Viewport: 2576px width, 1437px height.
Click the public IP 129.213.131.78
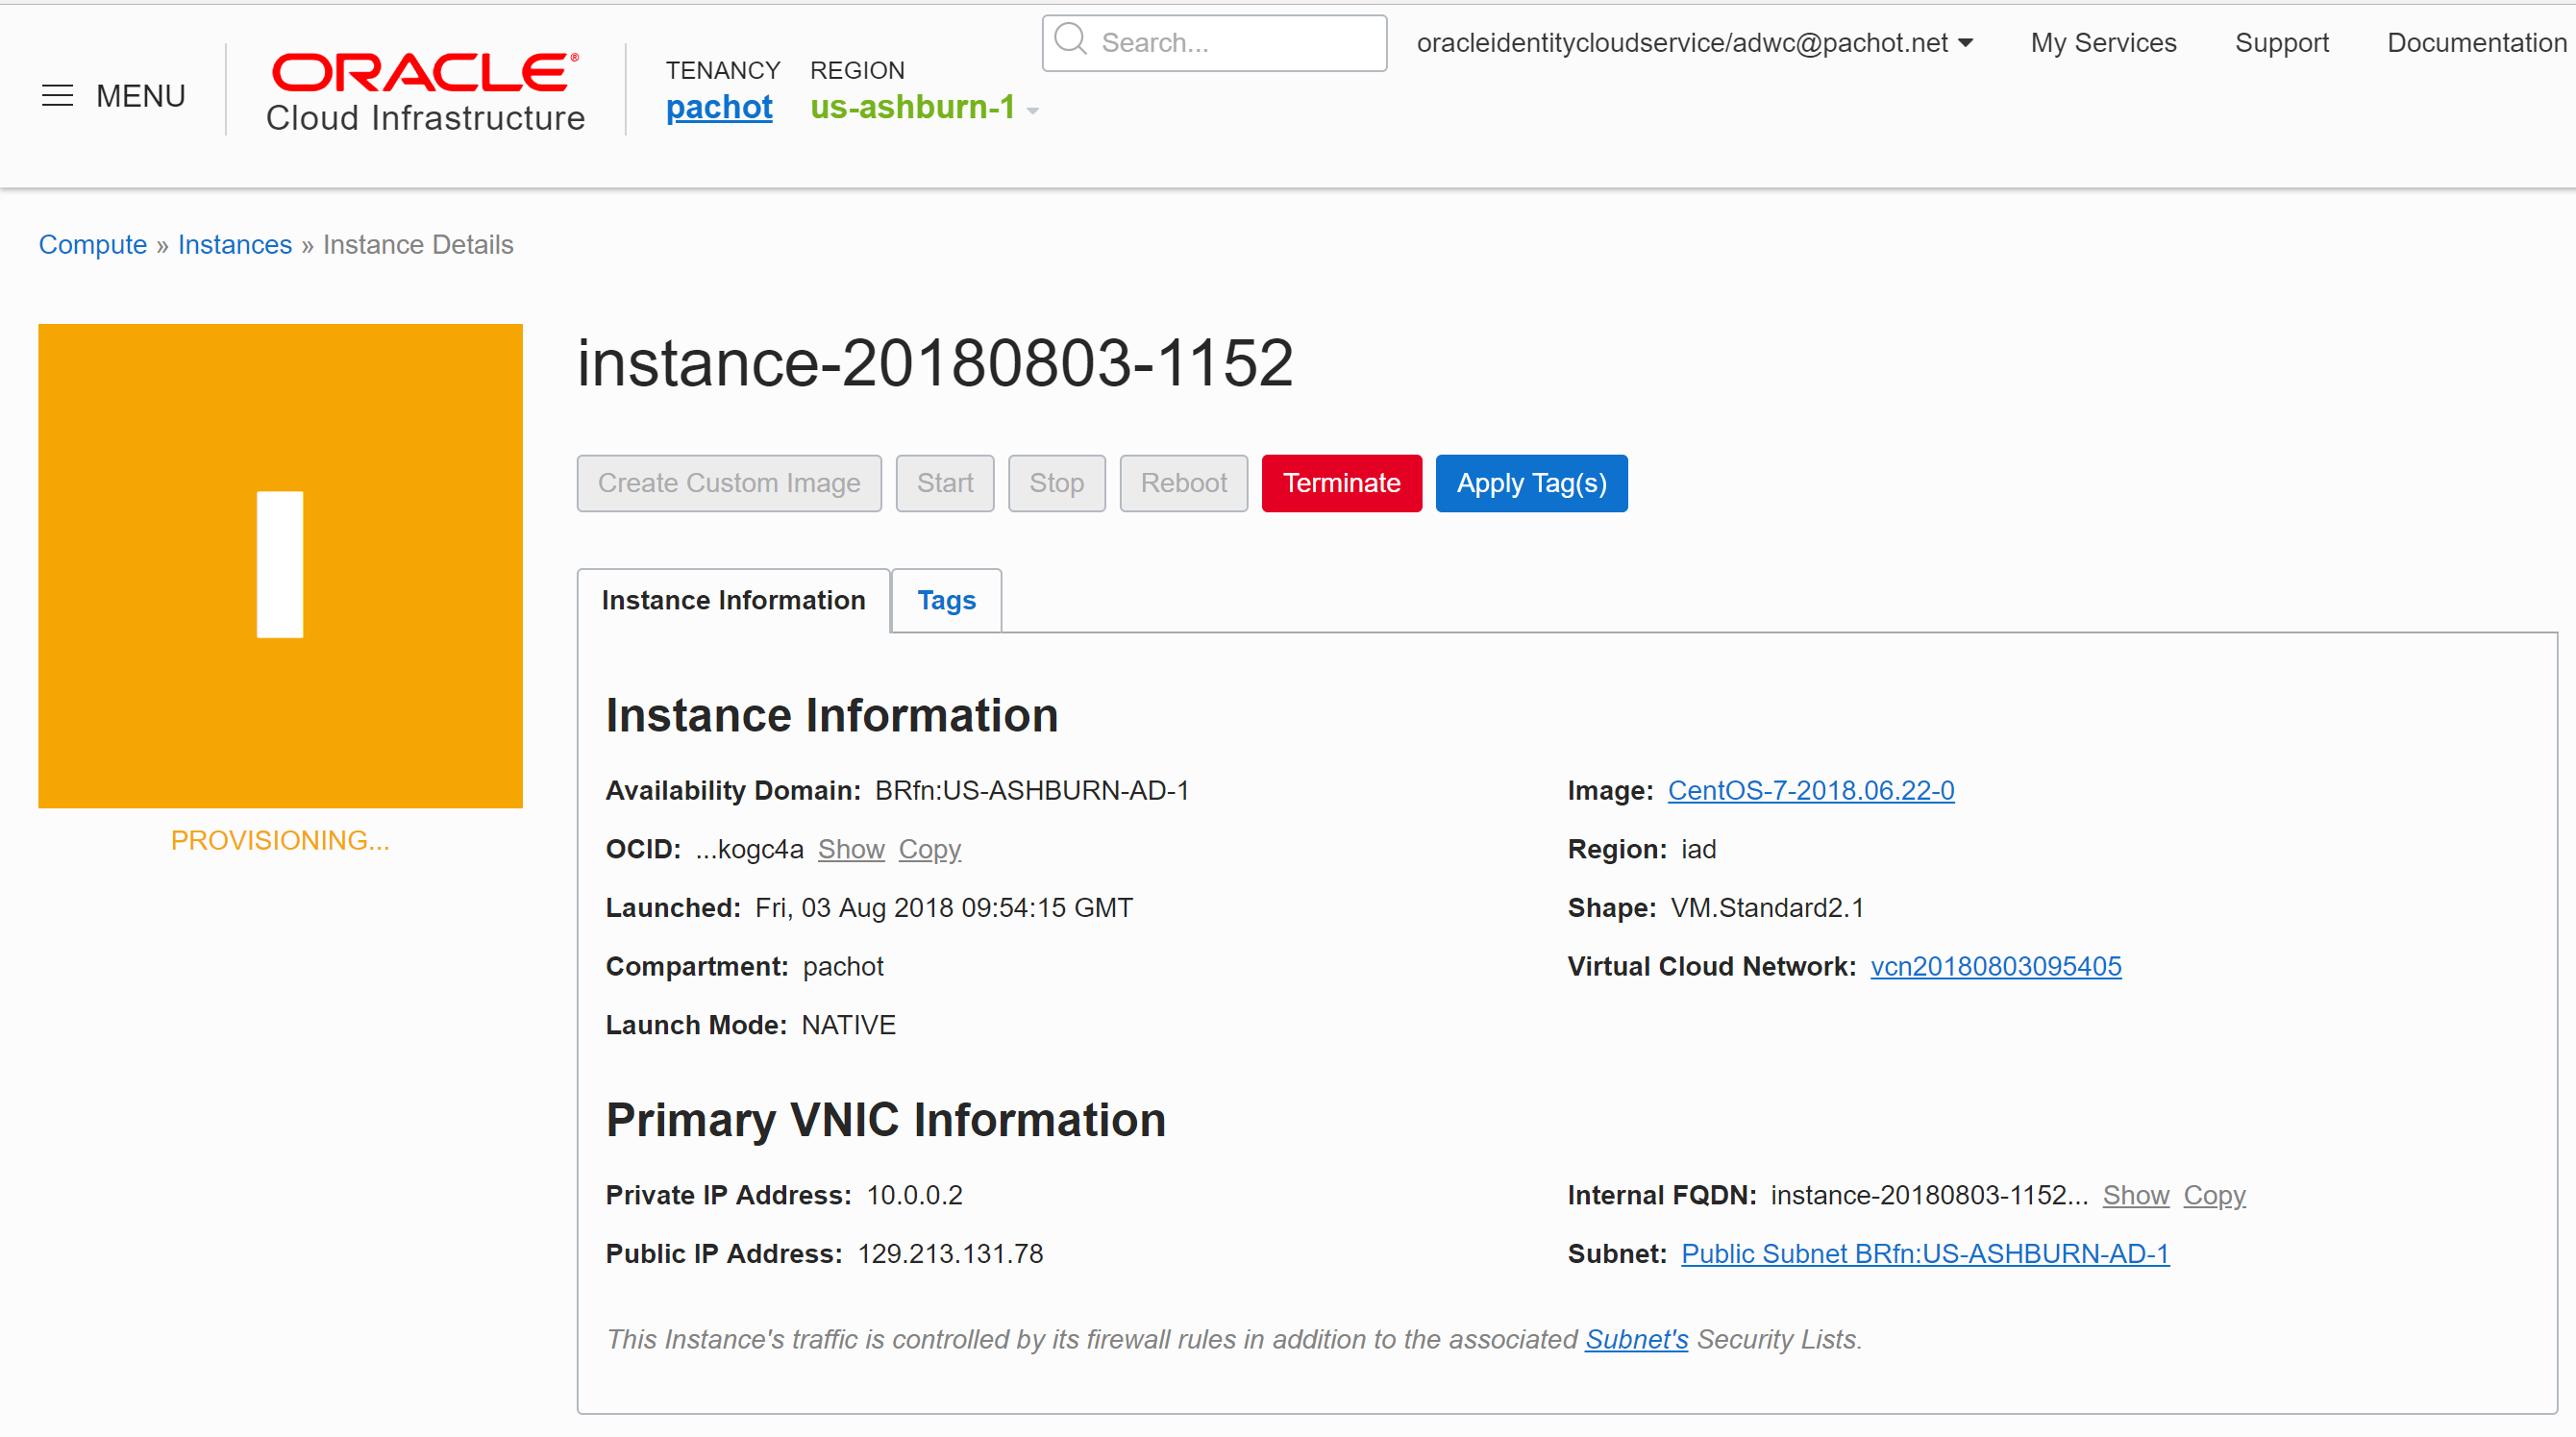(950, 1254)
